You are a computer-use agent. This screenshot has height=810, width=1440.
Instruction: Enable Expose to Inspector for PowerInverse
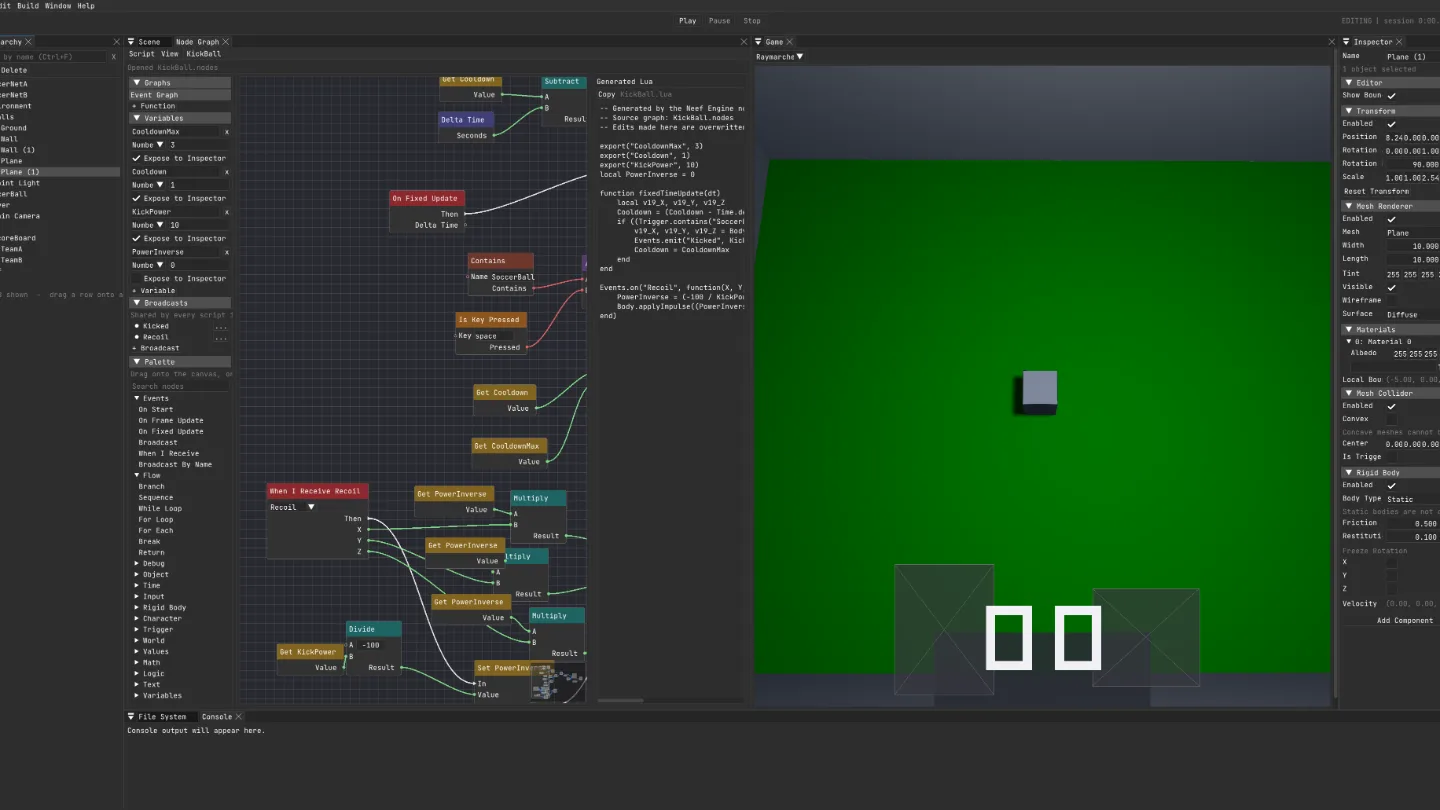pos(137,279)
